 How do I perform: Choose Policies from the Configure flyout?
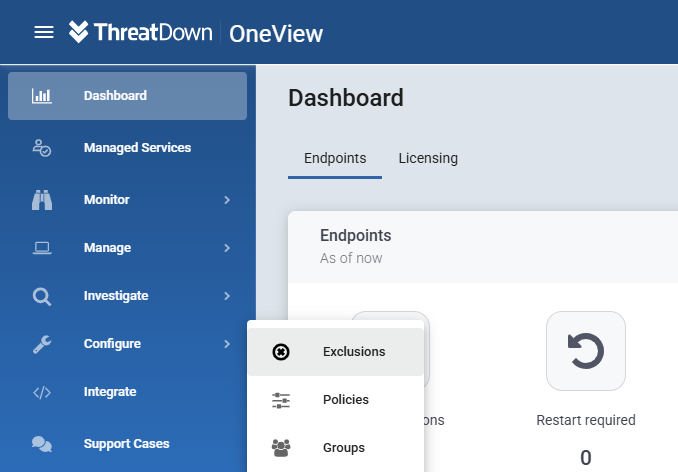(336, 400)
